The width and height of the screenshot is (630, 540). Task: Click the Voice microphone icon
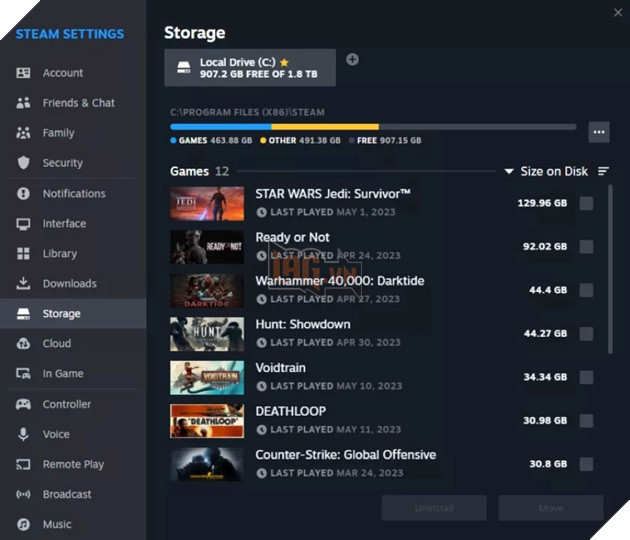(23, 434)
